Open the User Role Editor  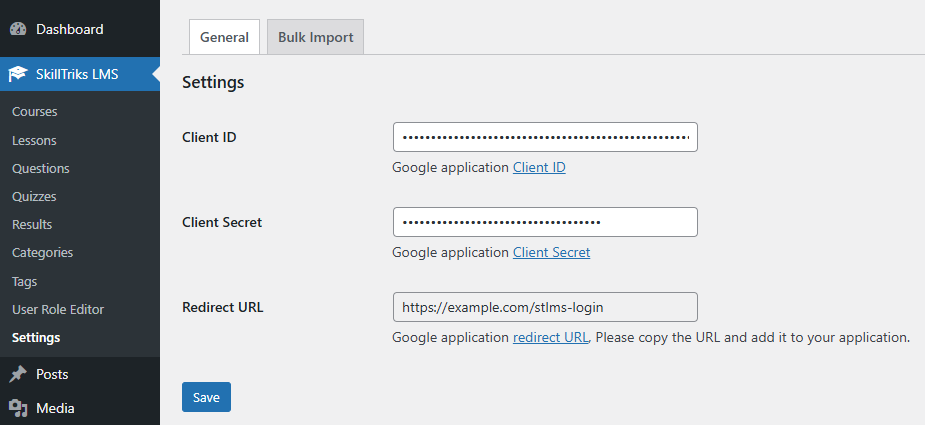[58, 309]
